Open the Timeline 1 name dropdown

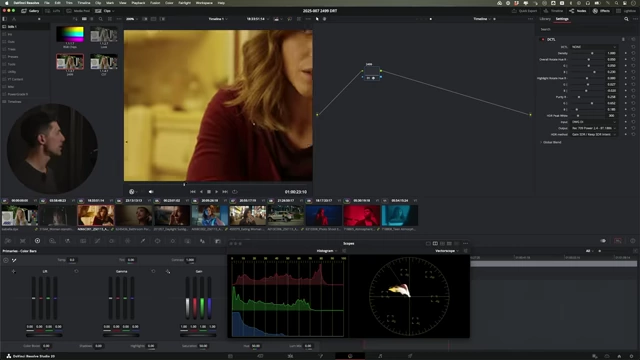tap(218, 19)
